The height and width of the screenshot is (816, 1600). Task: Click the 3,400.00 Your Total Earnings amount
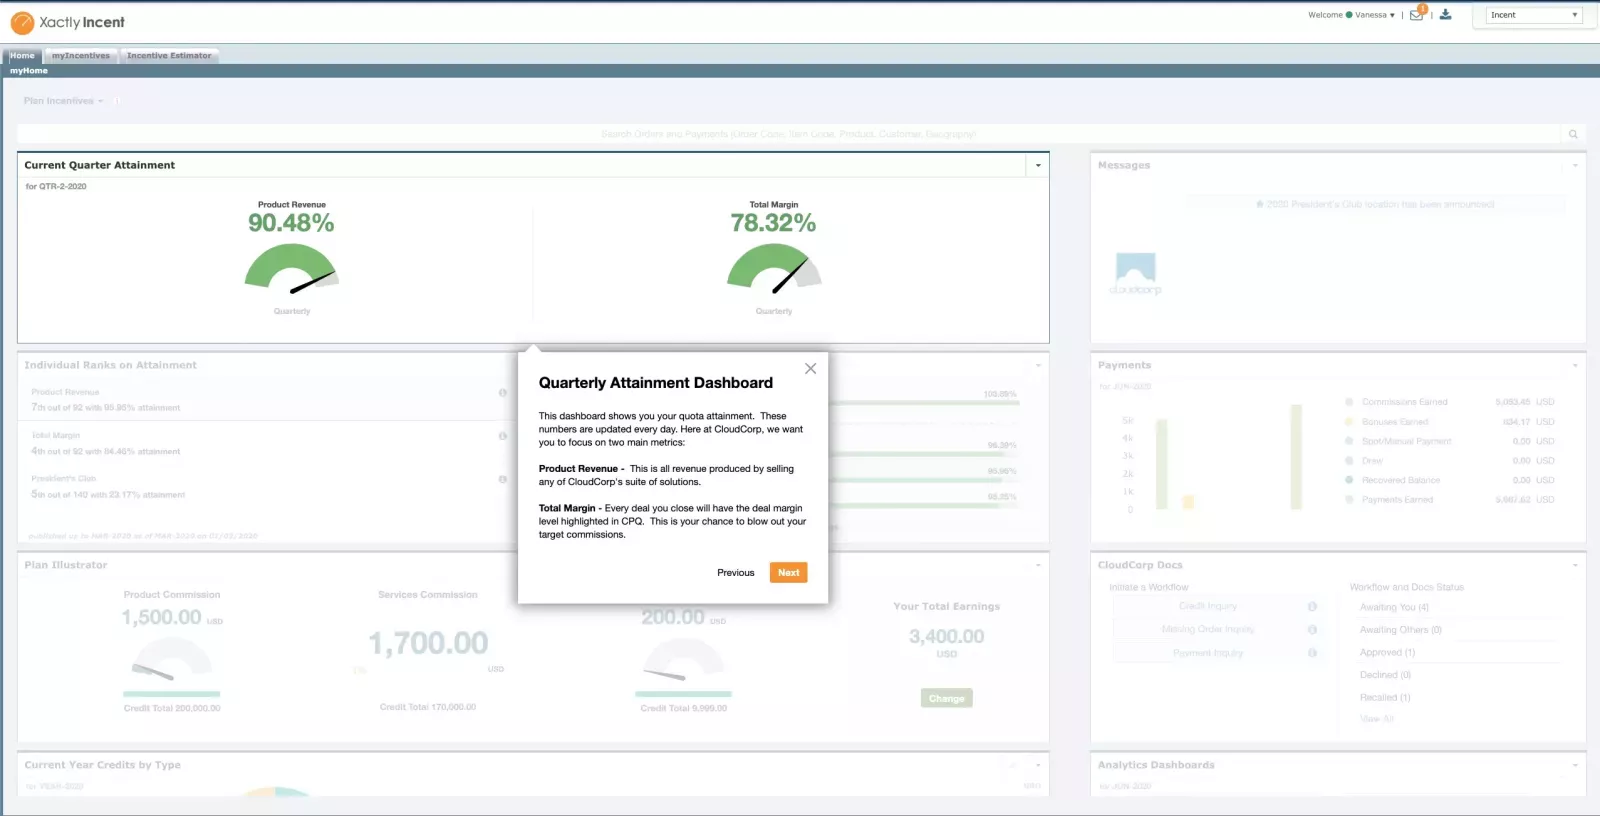(x=947, y=637)
